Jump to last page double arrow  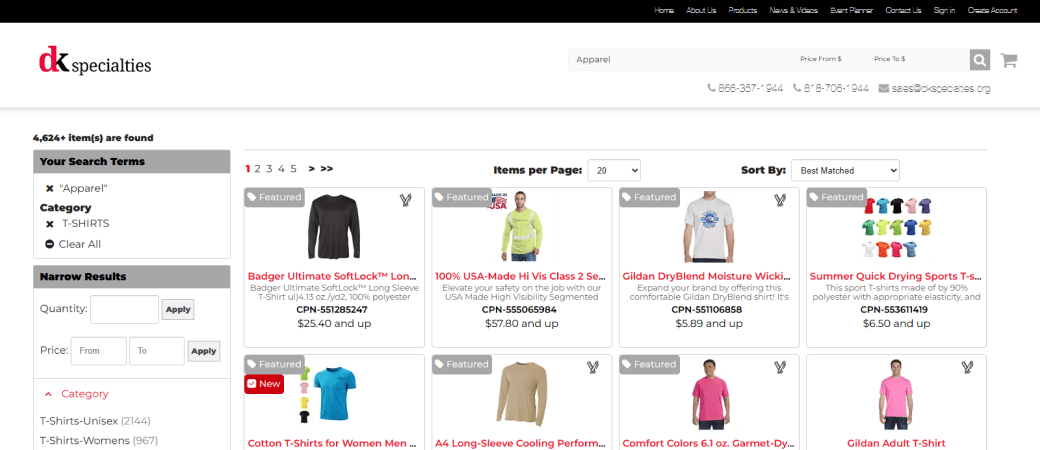(x=326, y=169)
